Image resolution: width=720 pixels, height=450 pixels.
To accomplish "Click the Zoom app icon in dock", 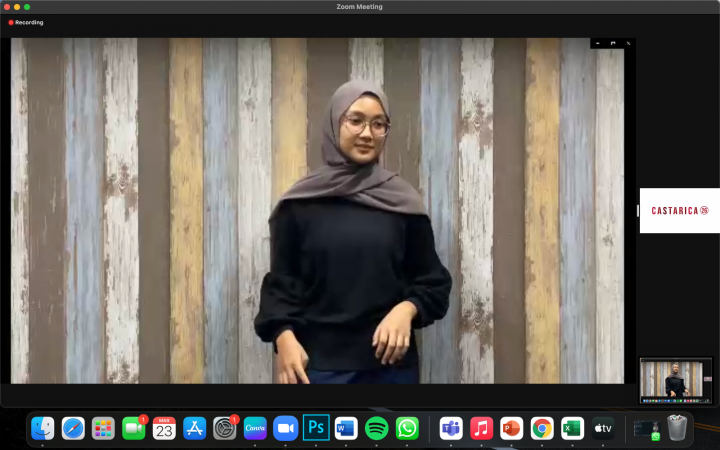I will click(286, 429).
